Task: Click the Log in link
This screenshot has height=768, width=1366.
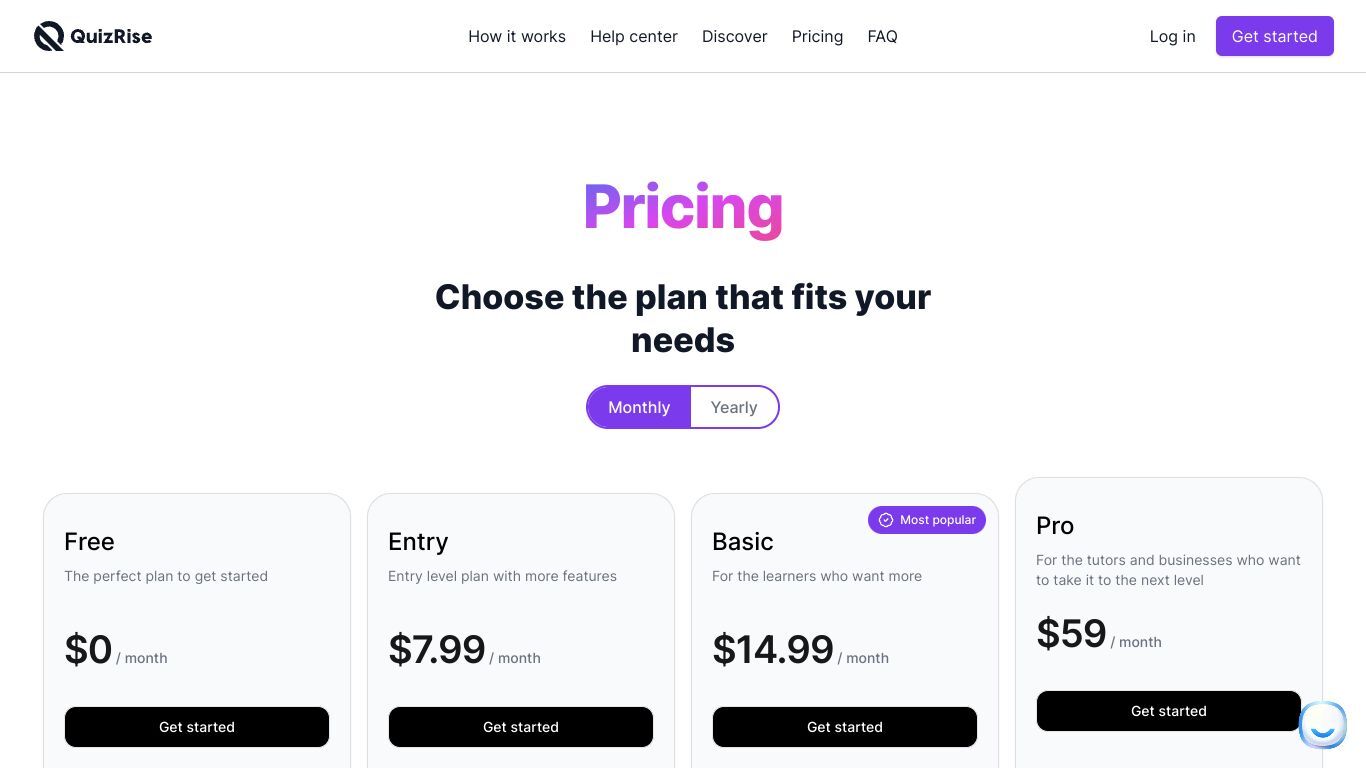Action: click(x=1172, y=36)
